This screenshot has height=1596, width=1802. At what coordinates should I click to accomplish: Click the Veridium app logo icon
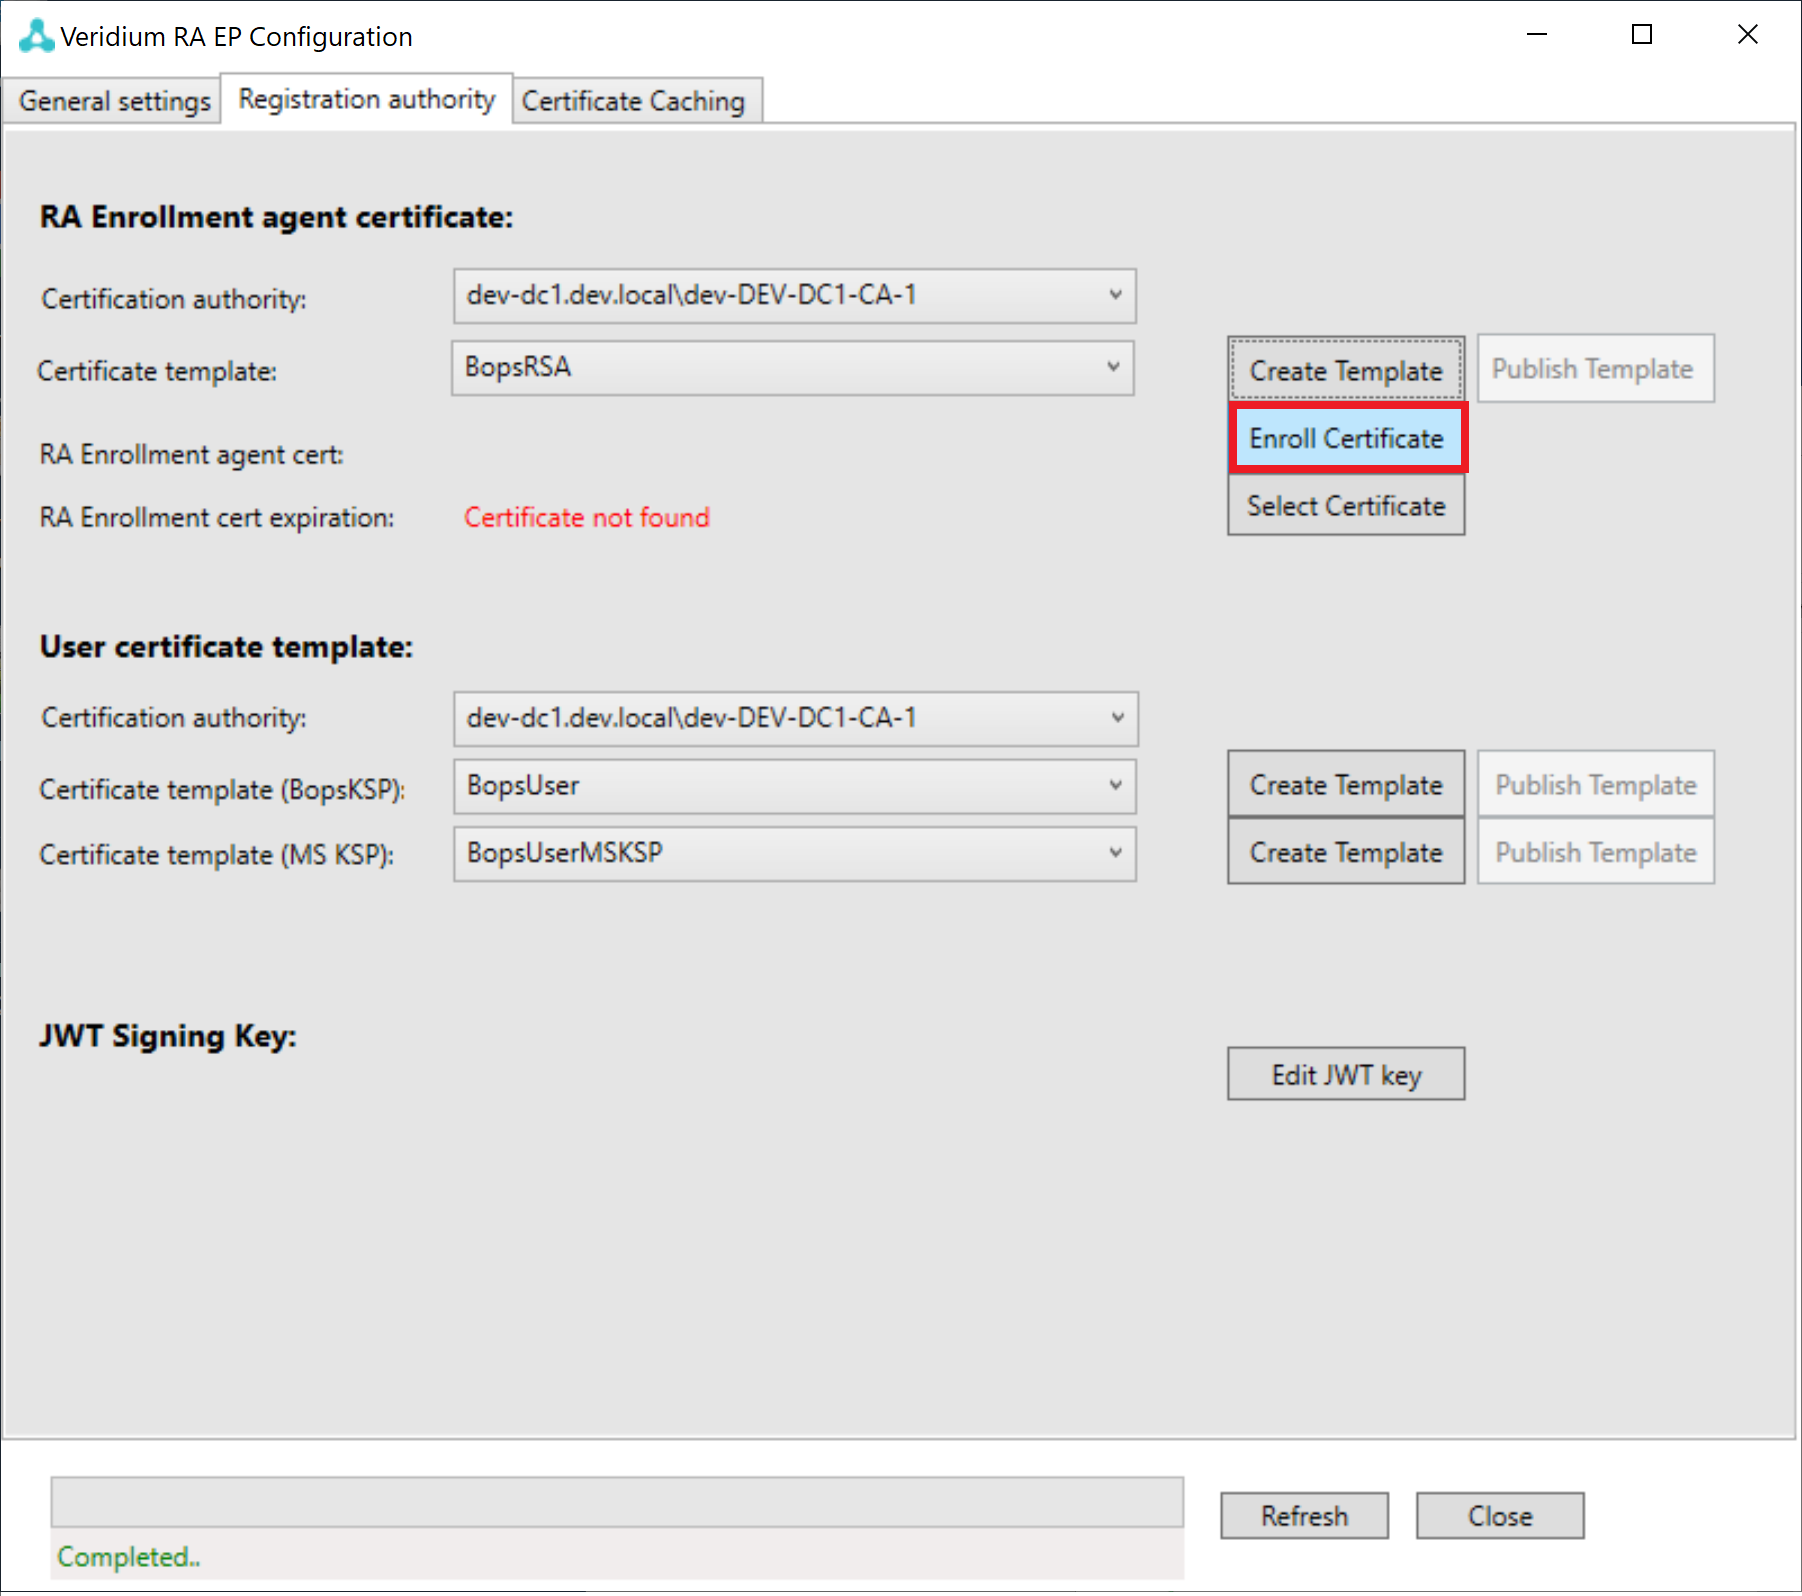click(36, 36)
